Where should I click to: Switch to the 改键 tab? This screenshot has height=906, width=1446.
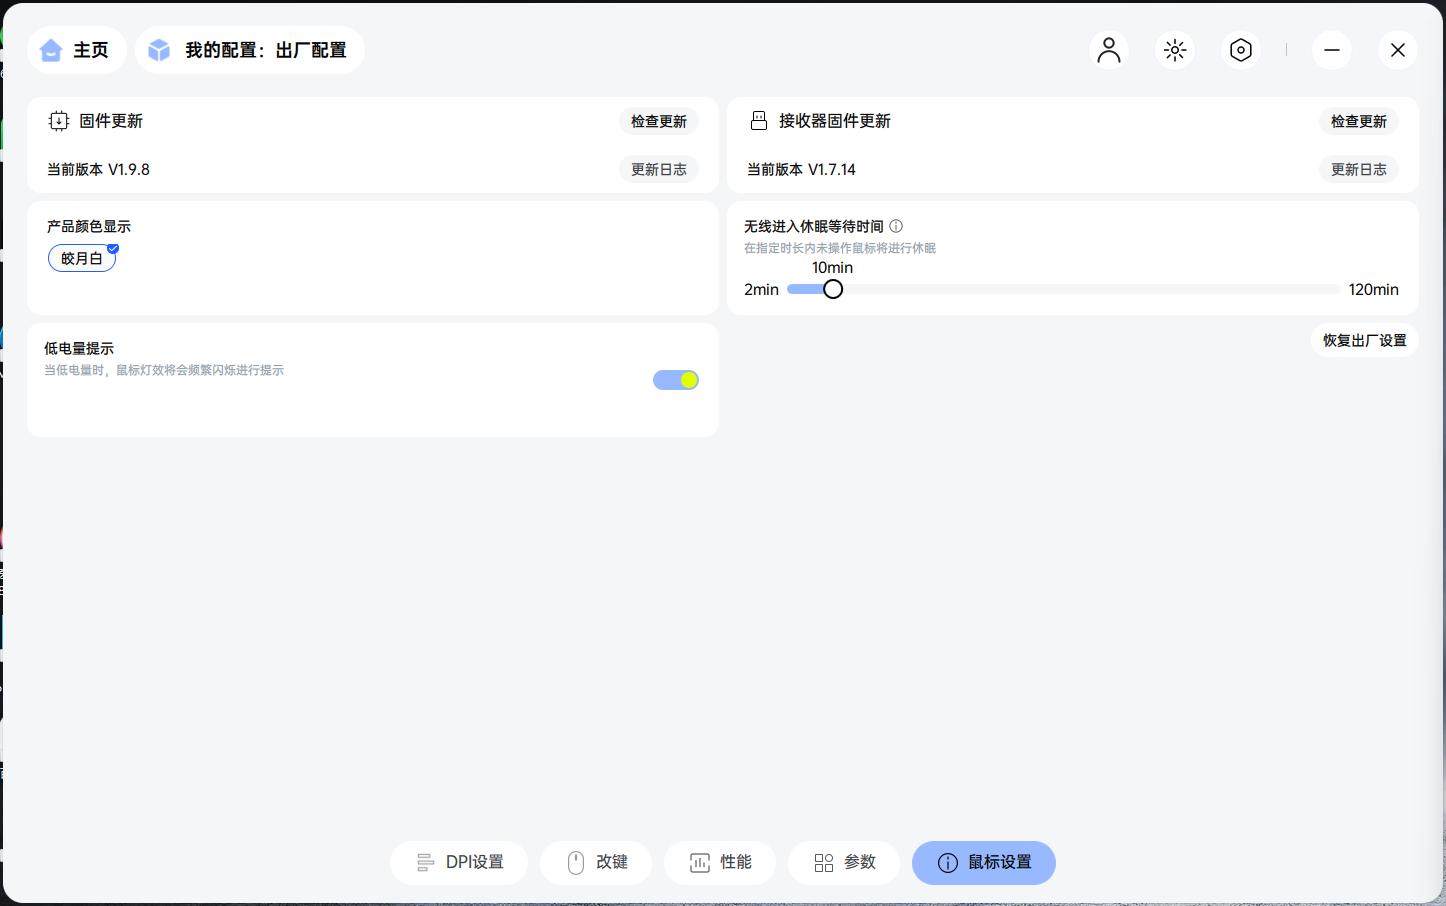(x=596, y=862)
